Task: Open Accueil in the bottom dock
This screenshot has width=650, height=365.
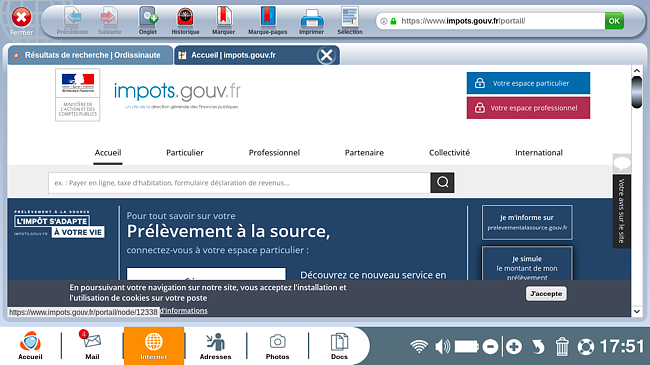Action: click(30, 346)
